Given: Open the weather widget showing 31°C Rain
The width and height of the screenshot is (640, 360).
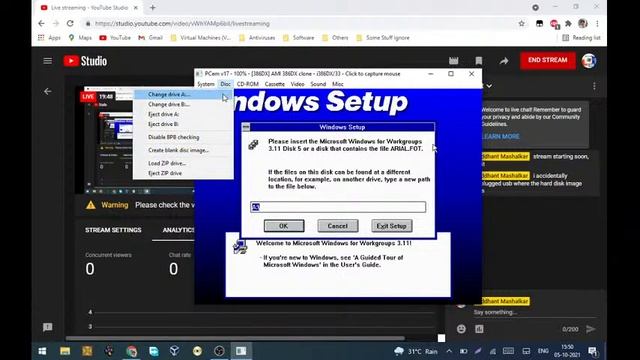Looking at the screenshot, I should [416, 351].
